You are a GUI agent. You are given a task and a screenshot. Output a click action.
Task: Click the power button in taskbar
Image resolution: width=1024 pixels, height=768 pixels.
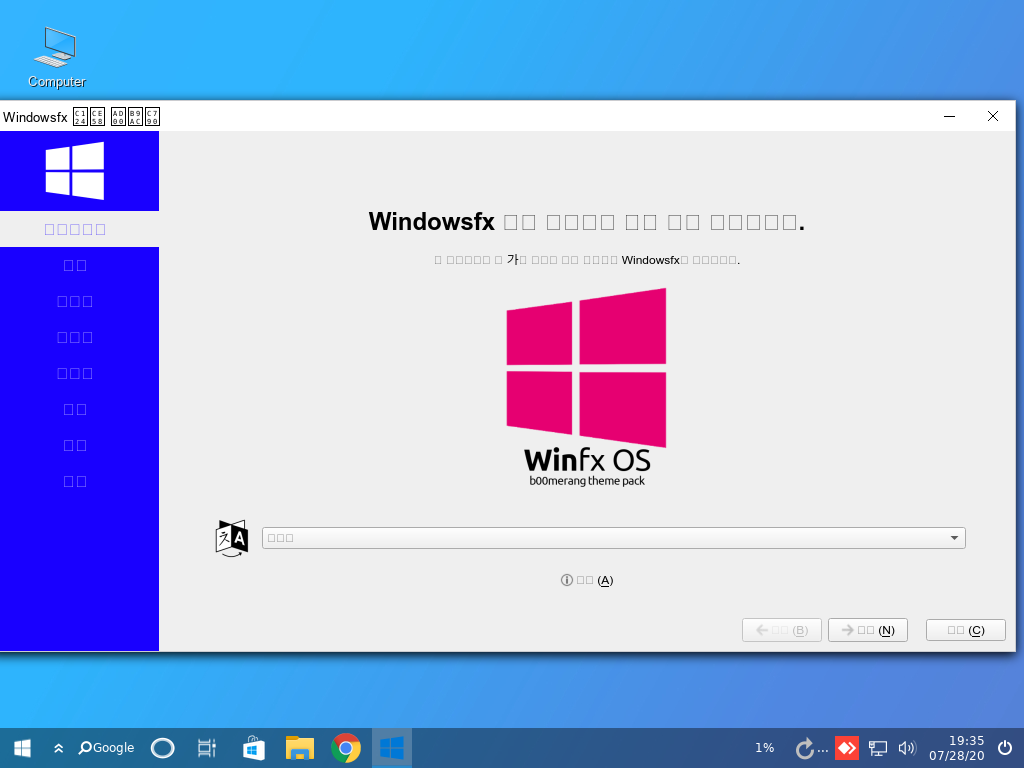tap(1005, 748)
